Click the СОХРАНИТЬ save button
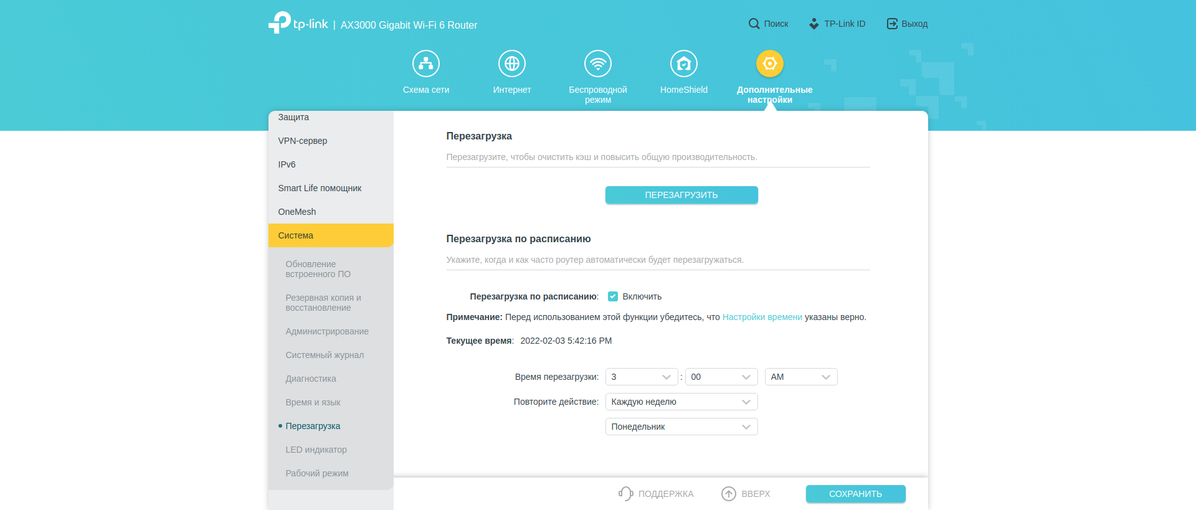The height and width of the screenshot is (510, 1196). (855, 494)
